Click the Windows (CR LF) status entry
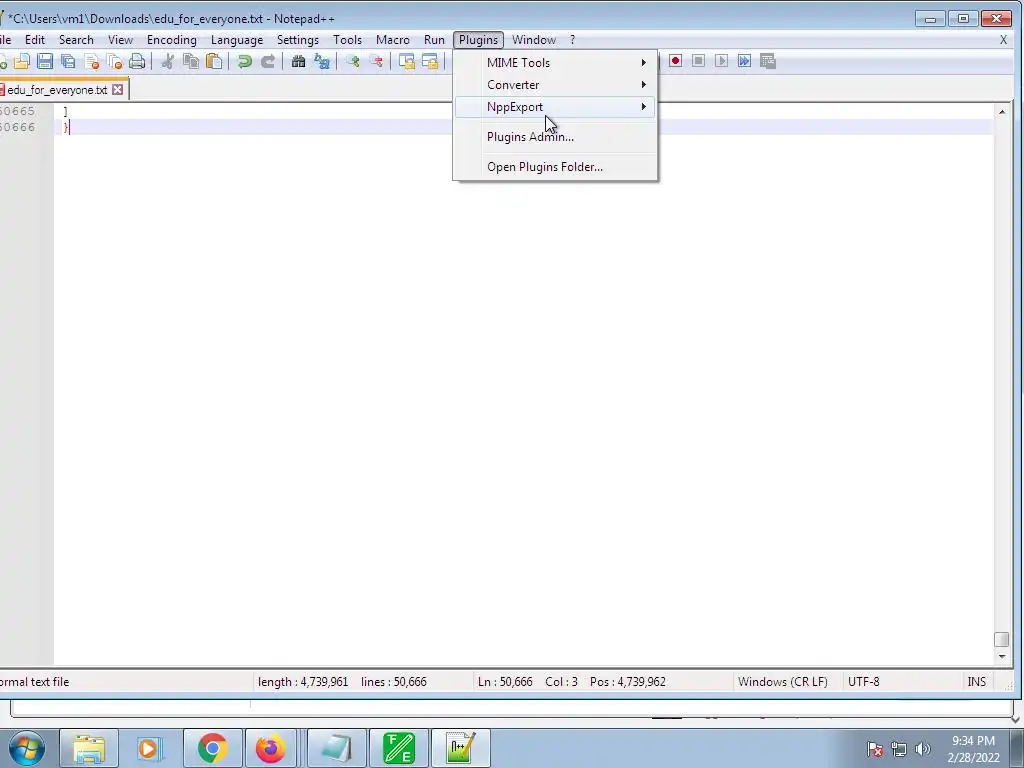 [x=782, y=682]
